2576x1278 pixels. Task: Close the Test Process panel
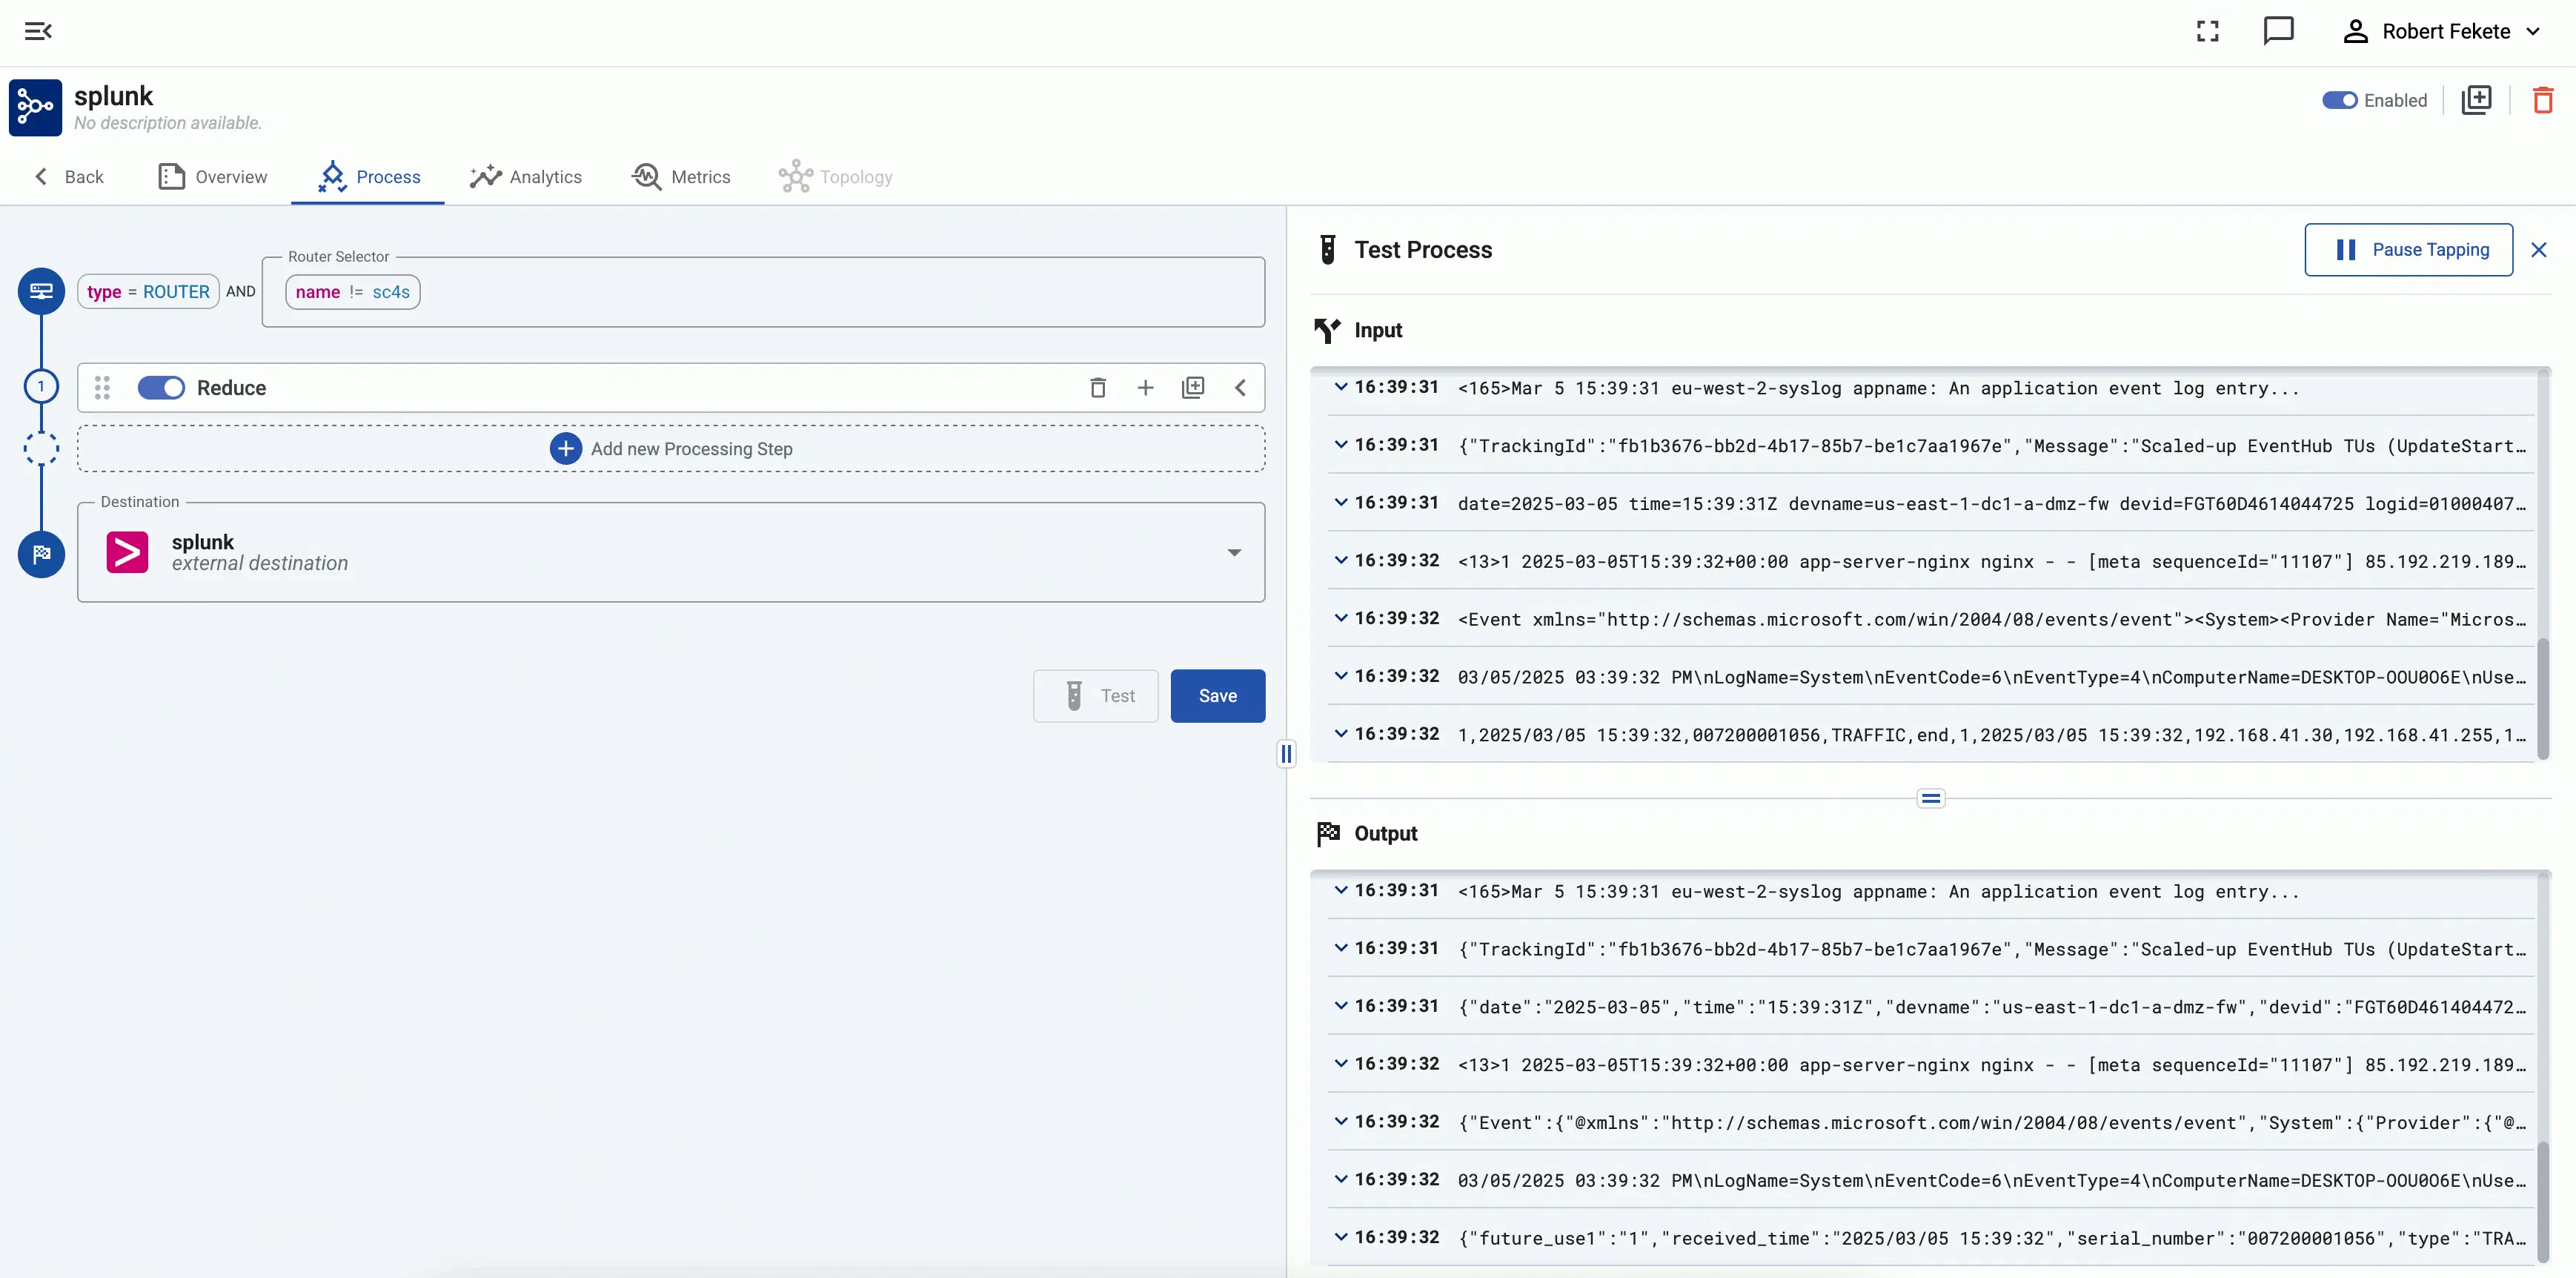pyautogui.click(x=2538, y=250)
